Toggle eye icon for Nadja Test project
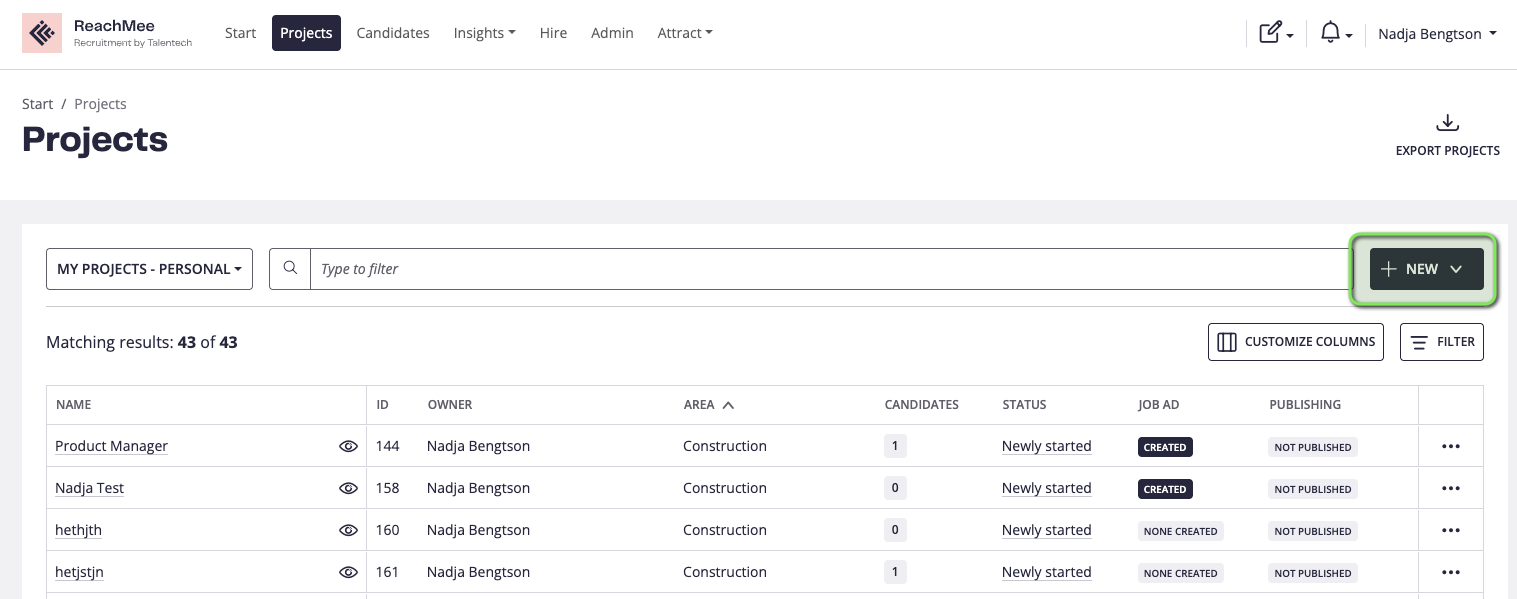The height and width of the screenshot is (599, 1517). (348, 489)
